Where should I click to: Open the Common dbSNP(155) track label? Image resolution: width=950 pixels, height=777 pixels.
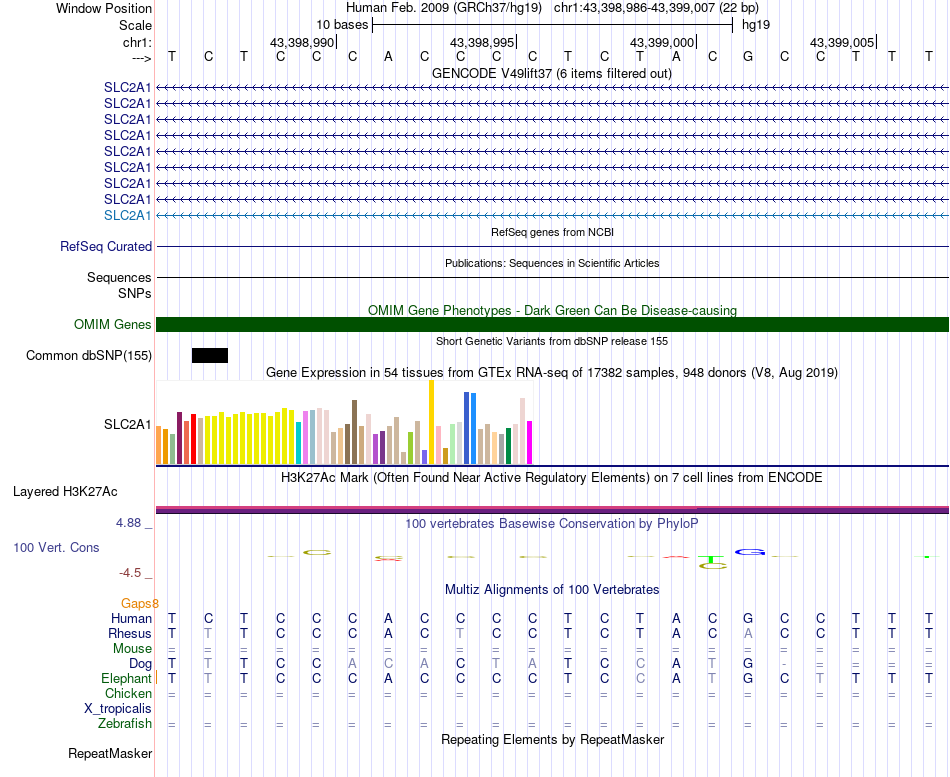88,355
